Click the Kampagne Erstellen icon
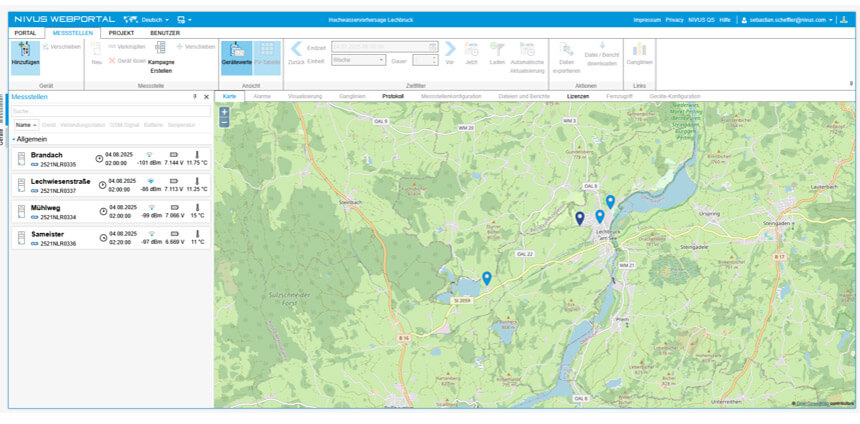This screenshot has width=860, height=424. (160, 48)
